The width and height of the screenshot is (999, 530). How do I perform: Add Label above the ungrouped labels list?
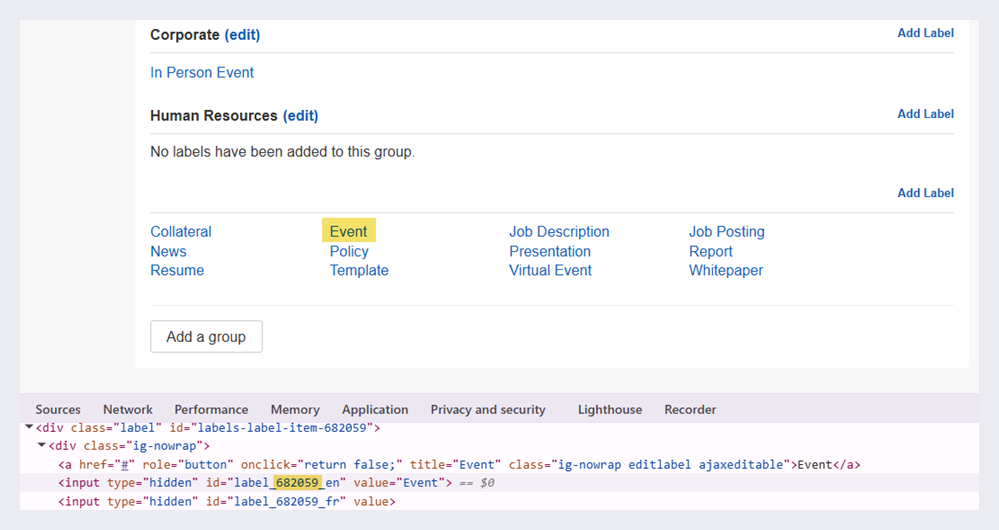925,193
